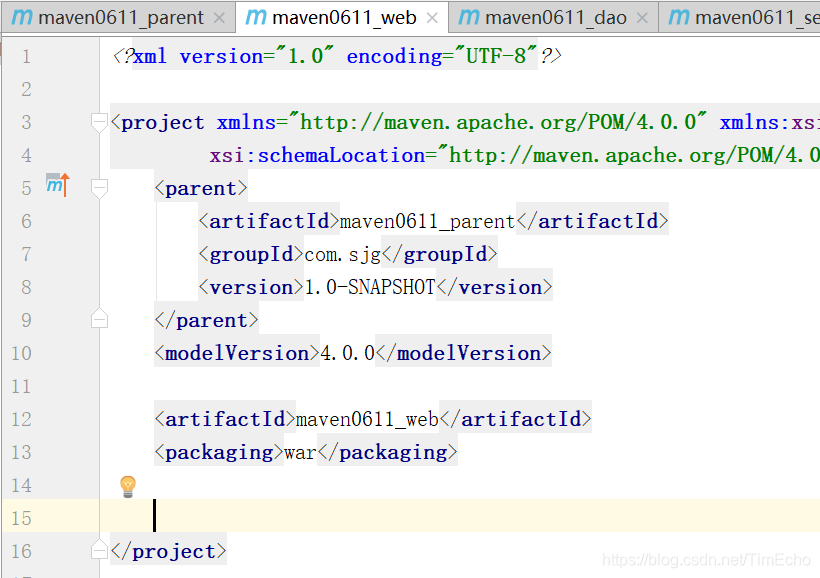The width and height of the screenshot is (820, 578).
Task: Click the 1.0-SNAPSHOT version text
Action: [369, 287]
